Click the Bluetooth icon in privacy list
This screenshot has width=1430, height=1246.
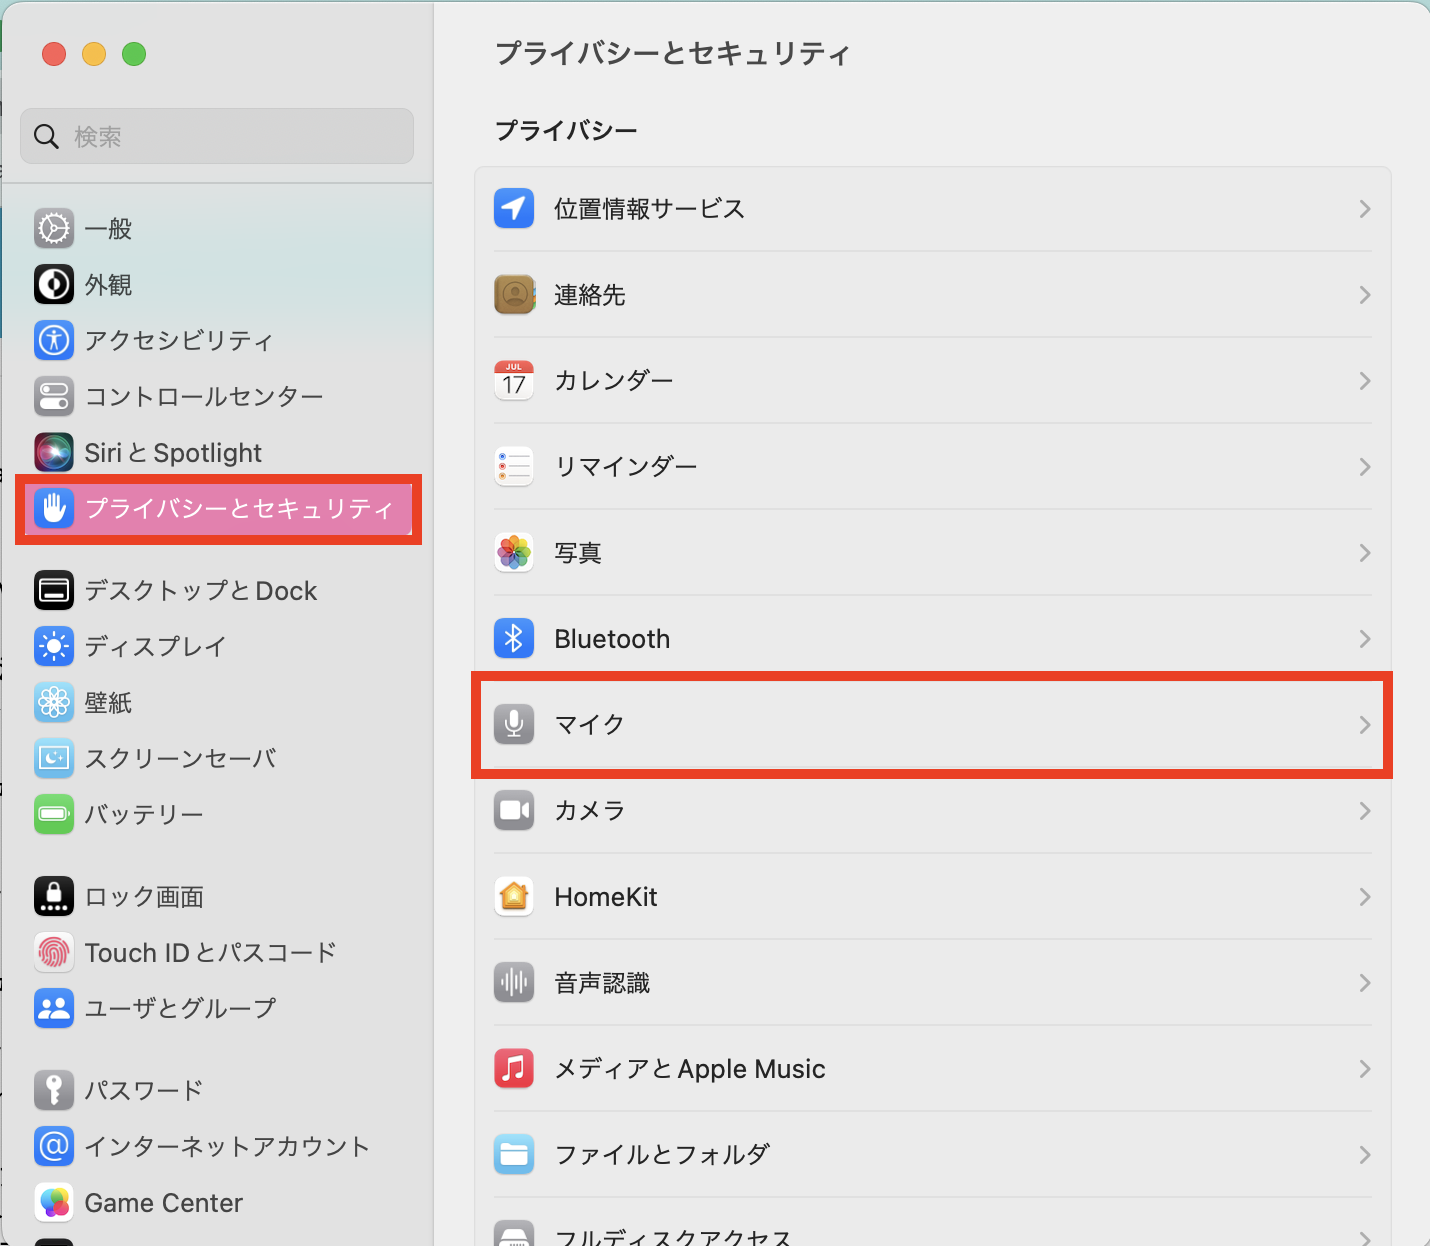point(514,638)
